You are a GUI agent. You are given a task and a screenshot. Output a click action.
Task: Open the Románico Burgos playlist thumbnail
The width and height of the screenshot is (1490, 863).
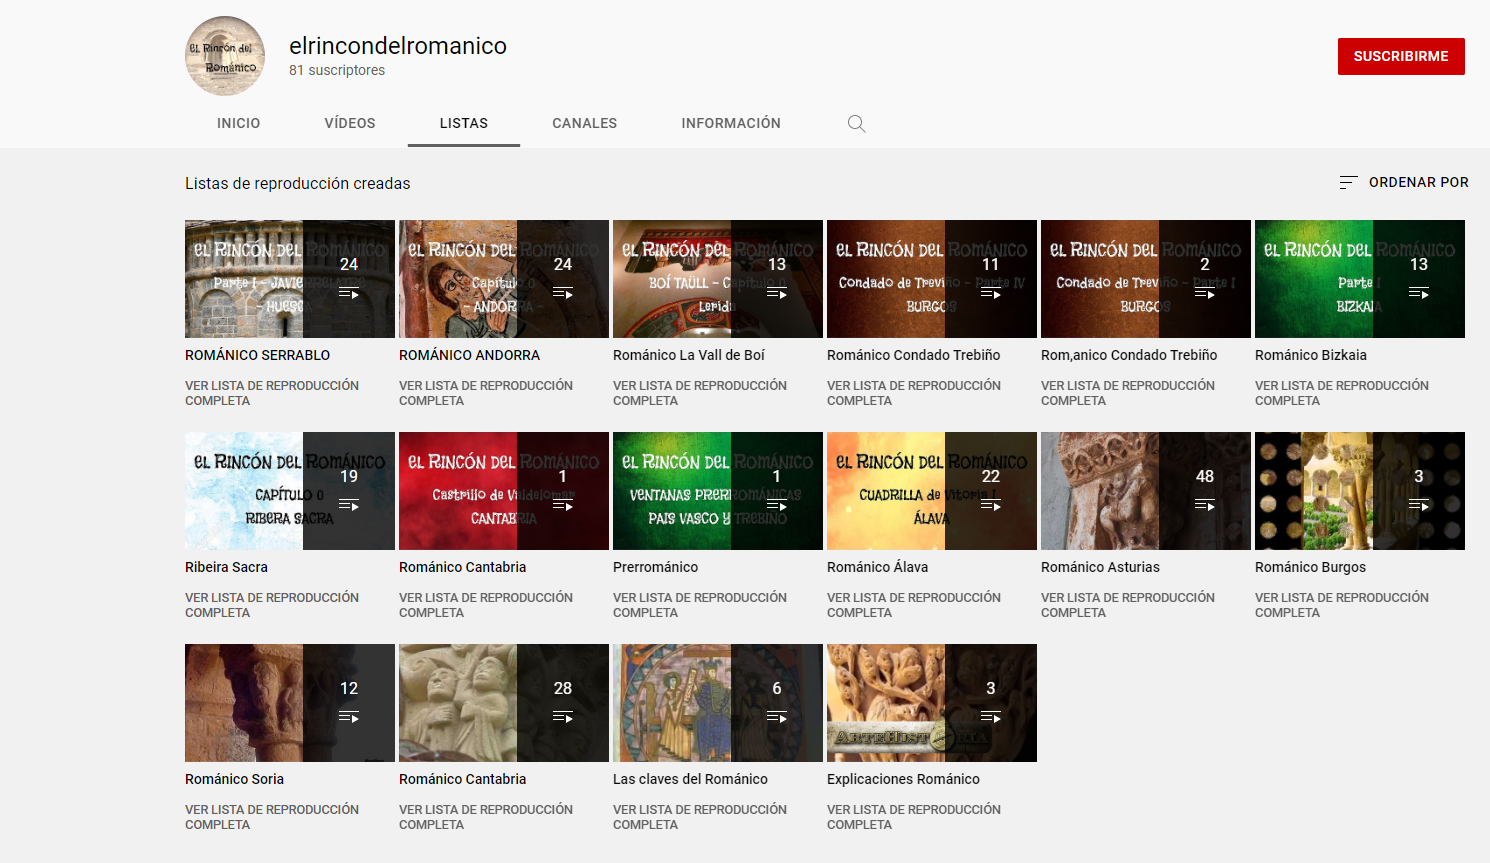[x=1360, y=491]
